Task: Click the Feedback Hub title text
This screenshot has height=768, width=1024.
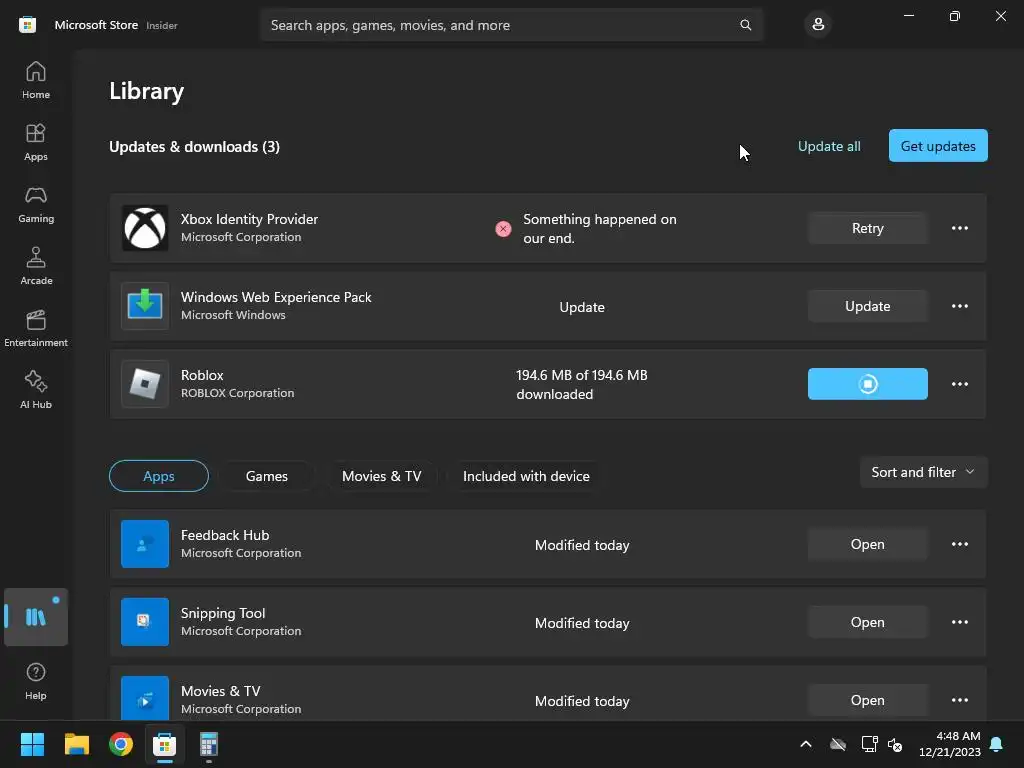Action: click(x=225, y=536)
